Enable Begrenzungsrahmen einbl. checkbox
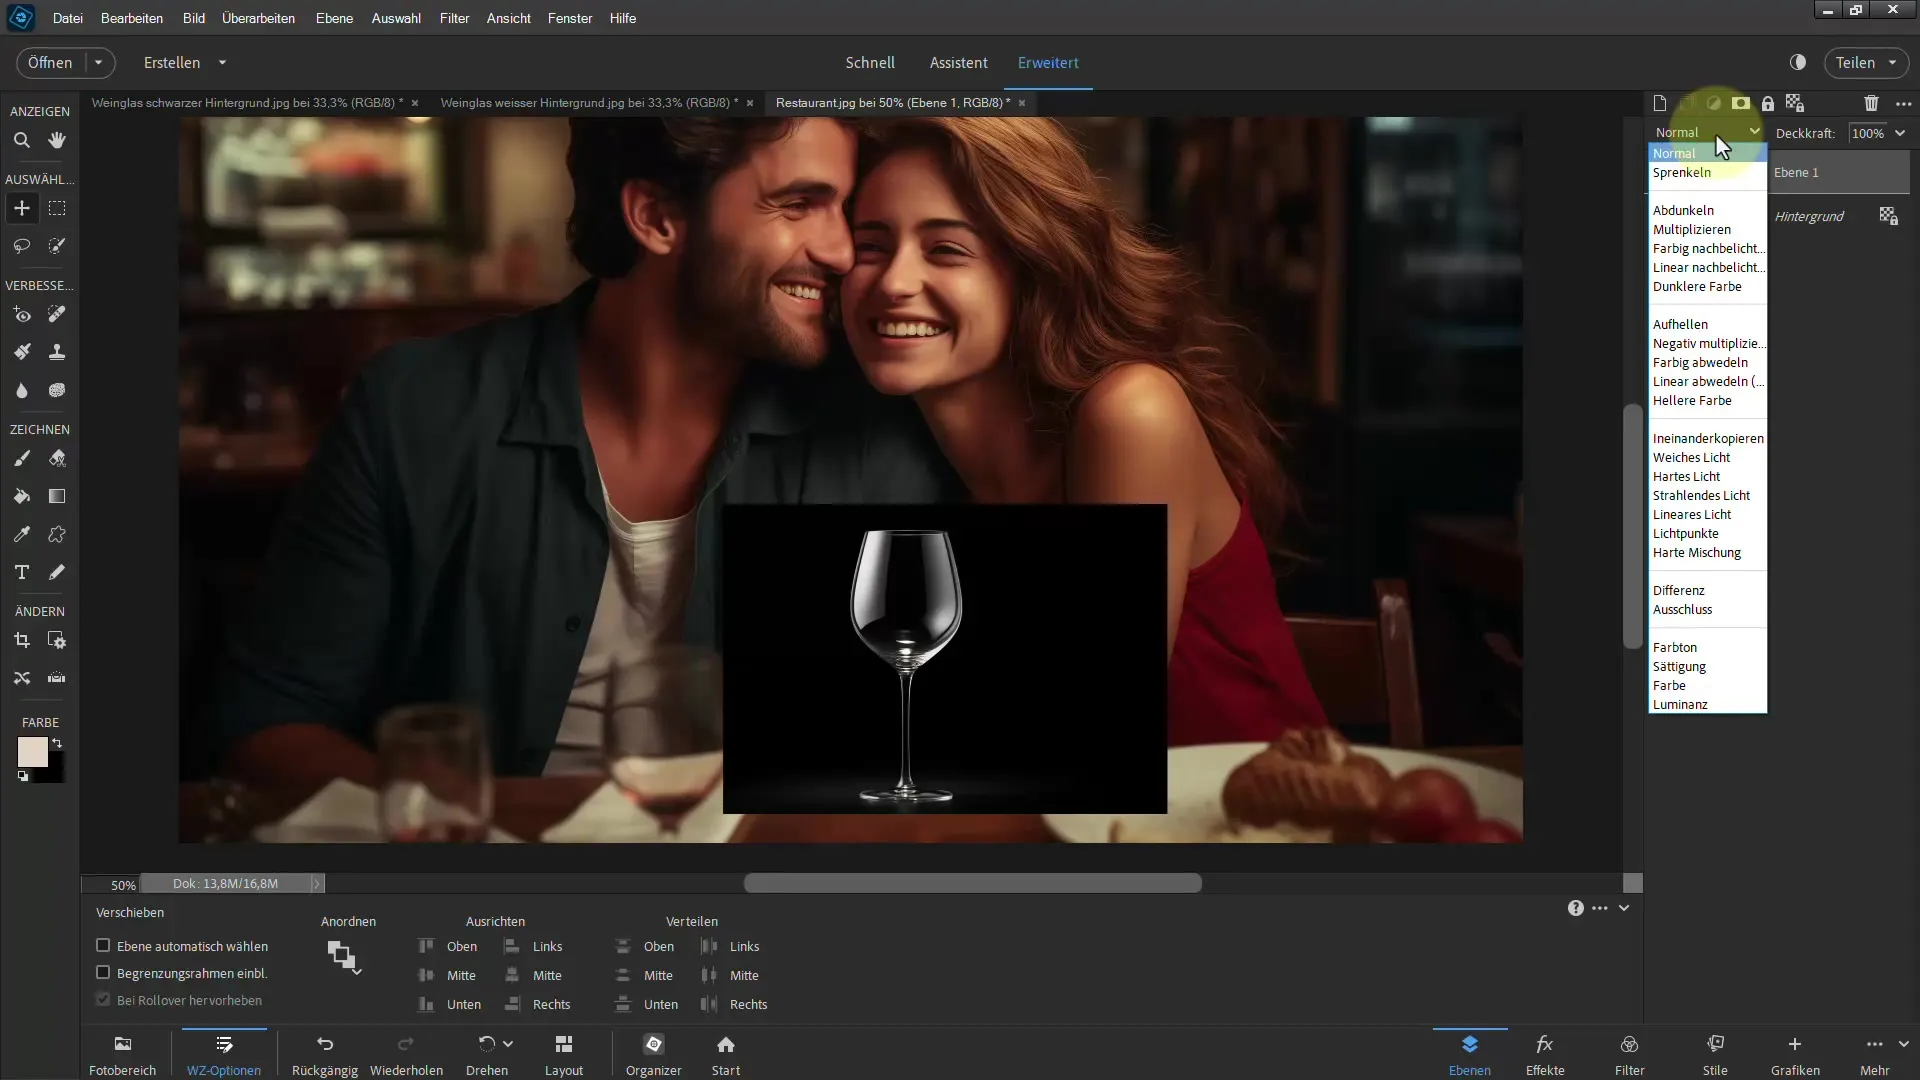 102,972
